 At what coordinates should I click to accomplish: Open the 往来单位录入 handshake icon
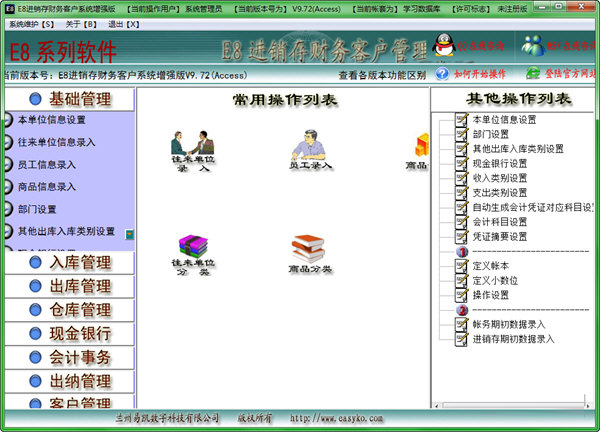click(193, 146)
